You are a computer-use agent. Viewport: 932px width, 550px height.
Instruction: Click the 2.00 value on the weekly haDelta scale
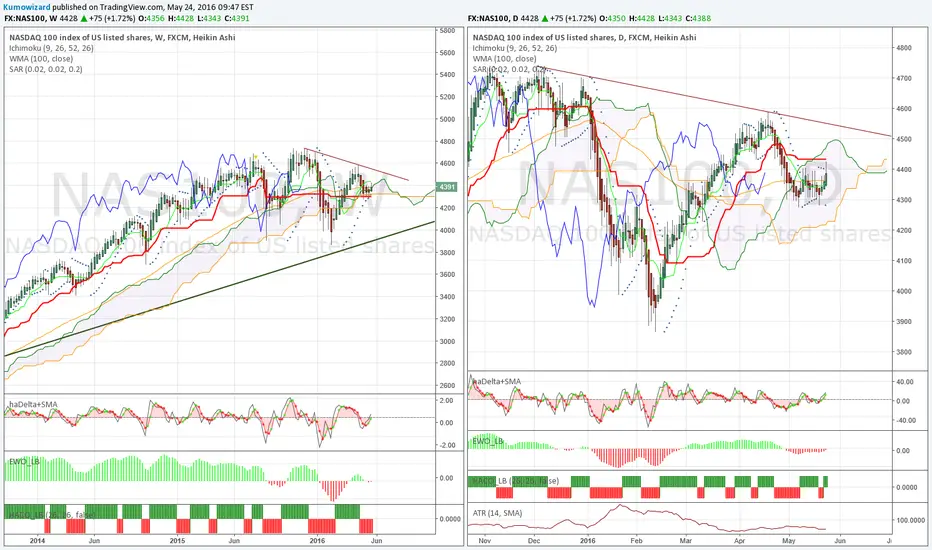pyautogui.click(x=446, y=401)
